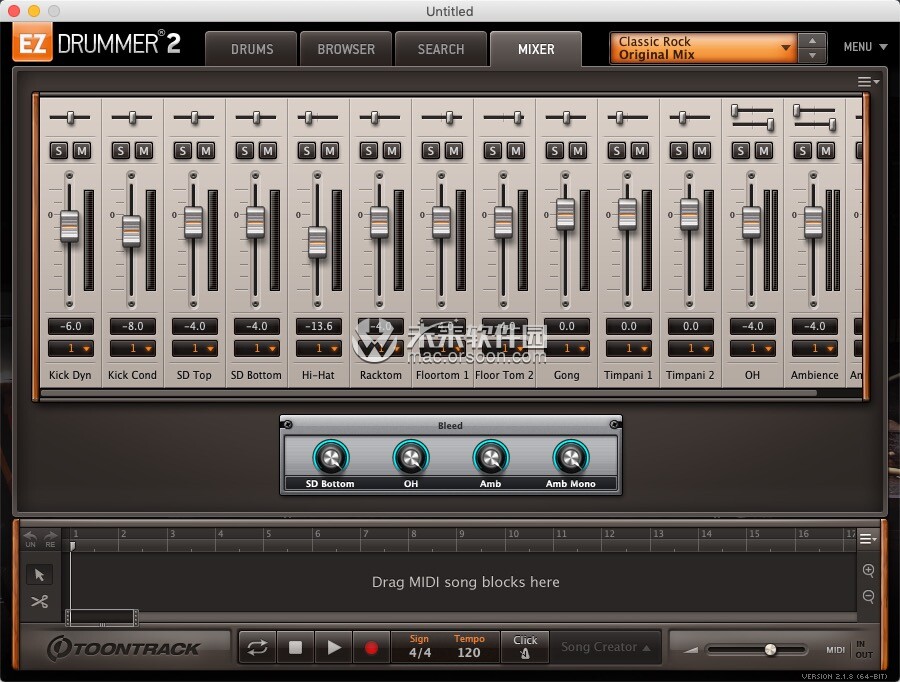The width and height of the screenshot is (900, 682).
Task: Click the undo arrow icon
Action: [x=30, y=537]
